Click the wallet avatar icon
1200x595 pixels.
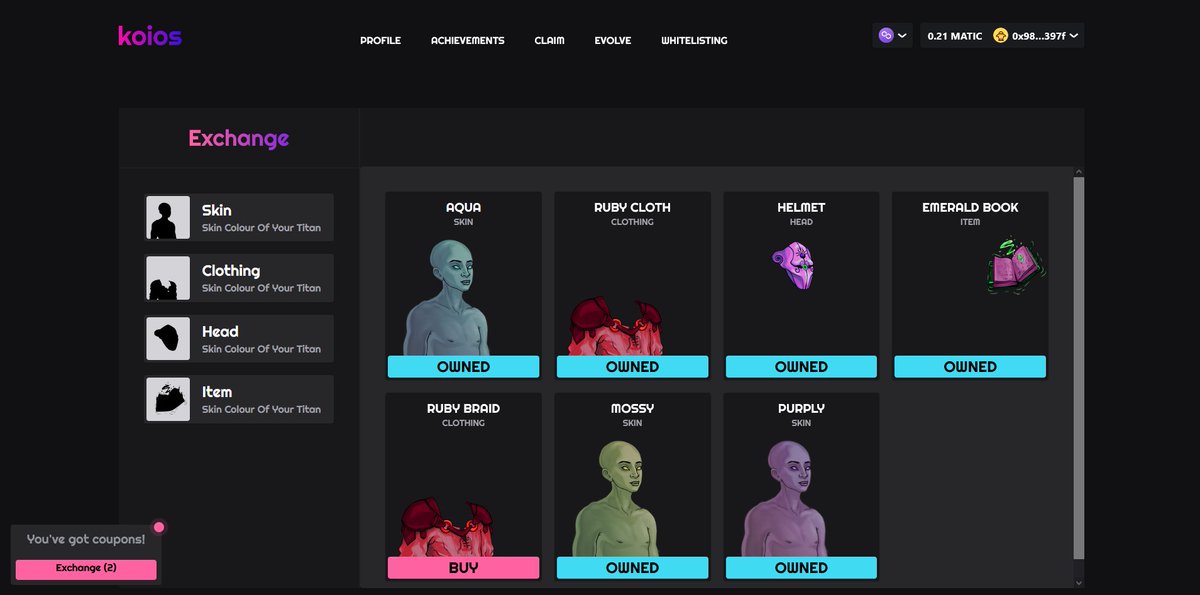coord(1000,36)
